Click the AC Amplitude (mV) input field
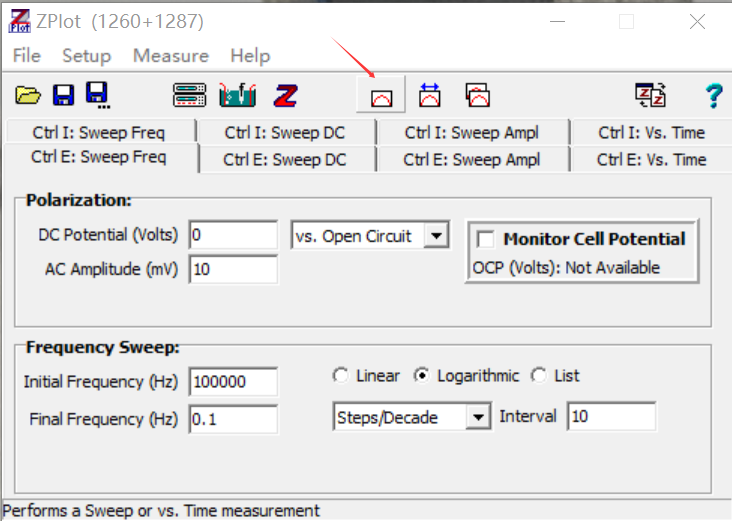The image size is (732, 521). (233, 270)
